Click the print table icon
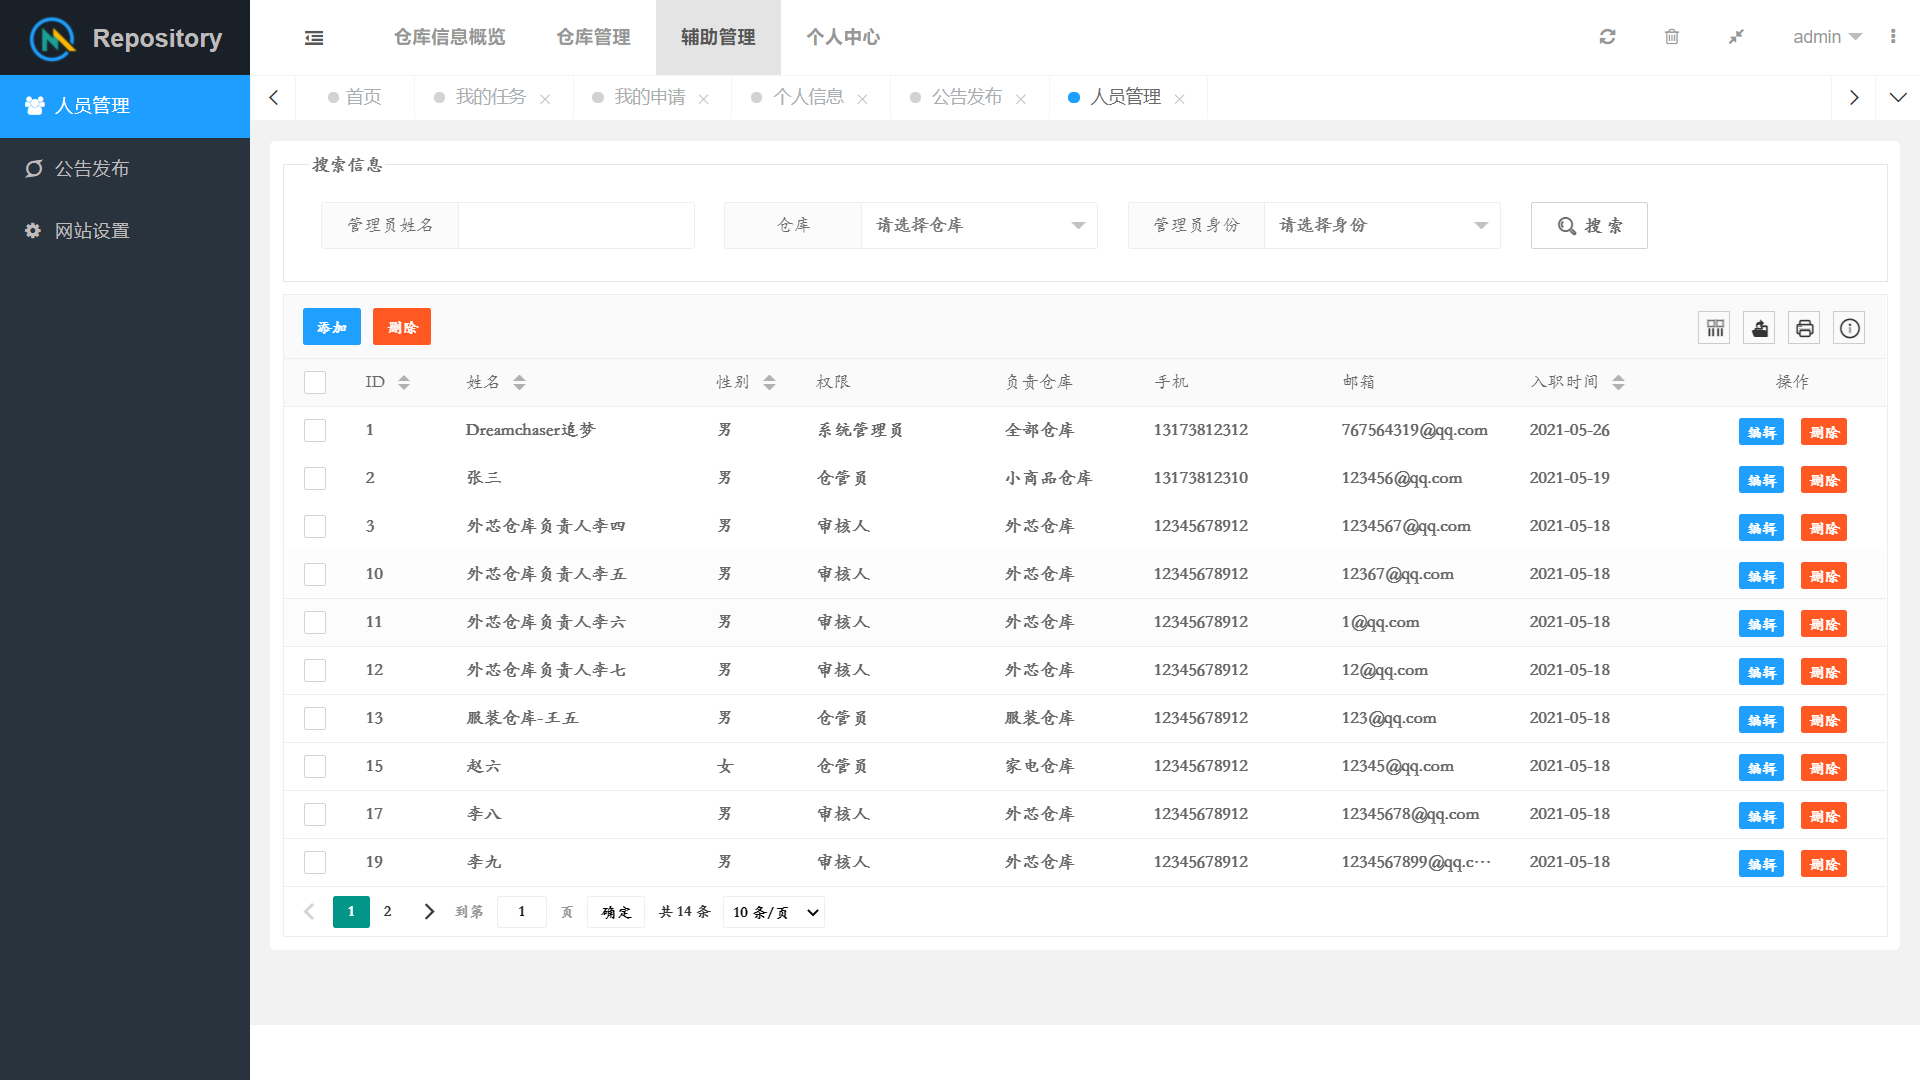 pyautogui.click(x=1805, y=328)
